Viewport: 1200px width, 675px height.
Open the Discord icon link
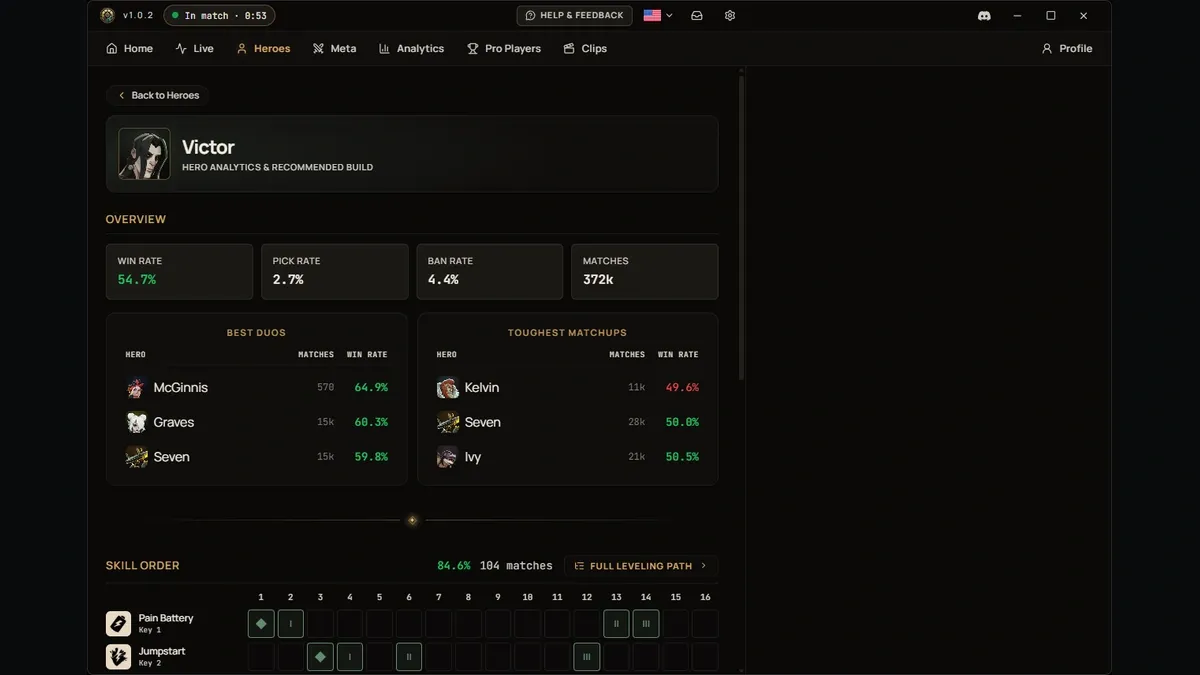(x=984, y=16)
